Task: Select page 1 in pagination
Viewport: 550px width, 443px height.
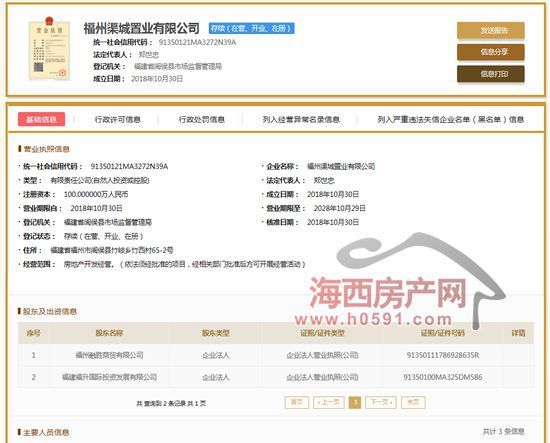Action: (x=355, y=402)
